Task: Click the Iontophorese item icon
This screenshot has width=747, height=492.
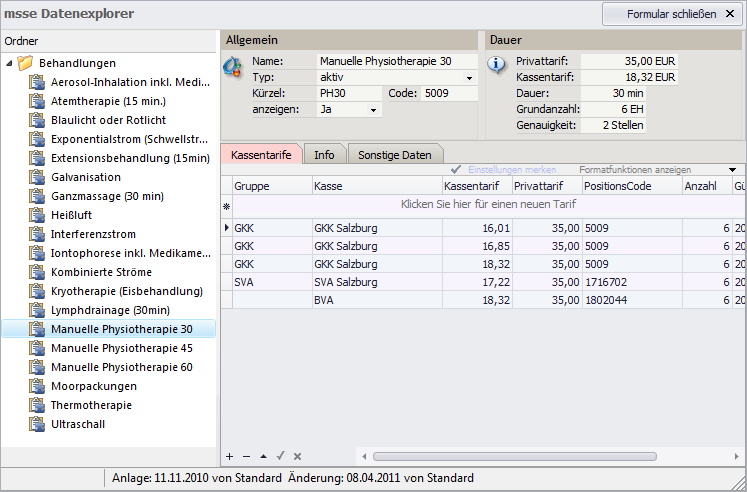Action: tap(37, 253)
